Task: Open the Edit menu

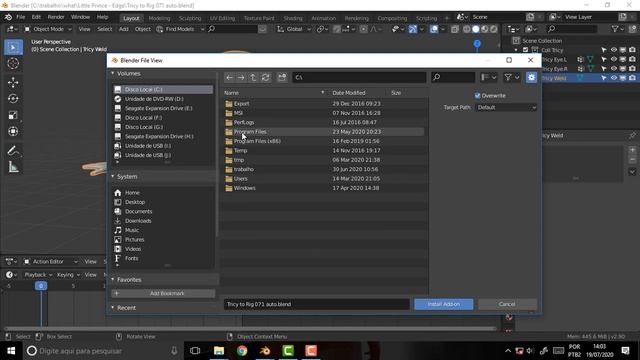Action: [36, 17]
